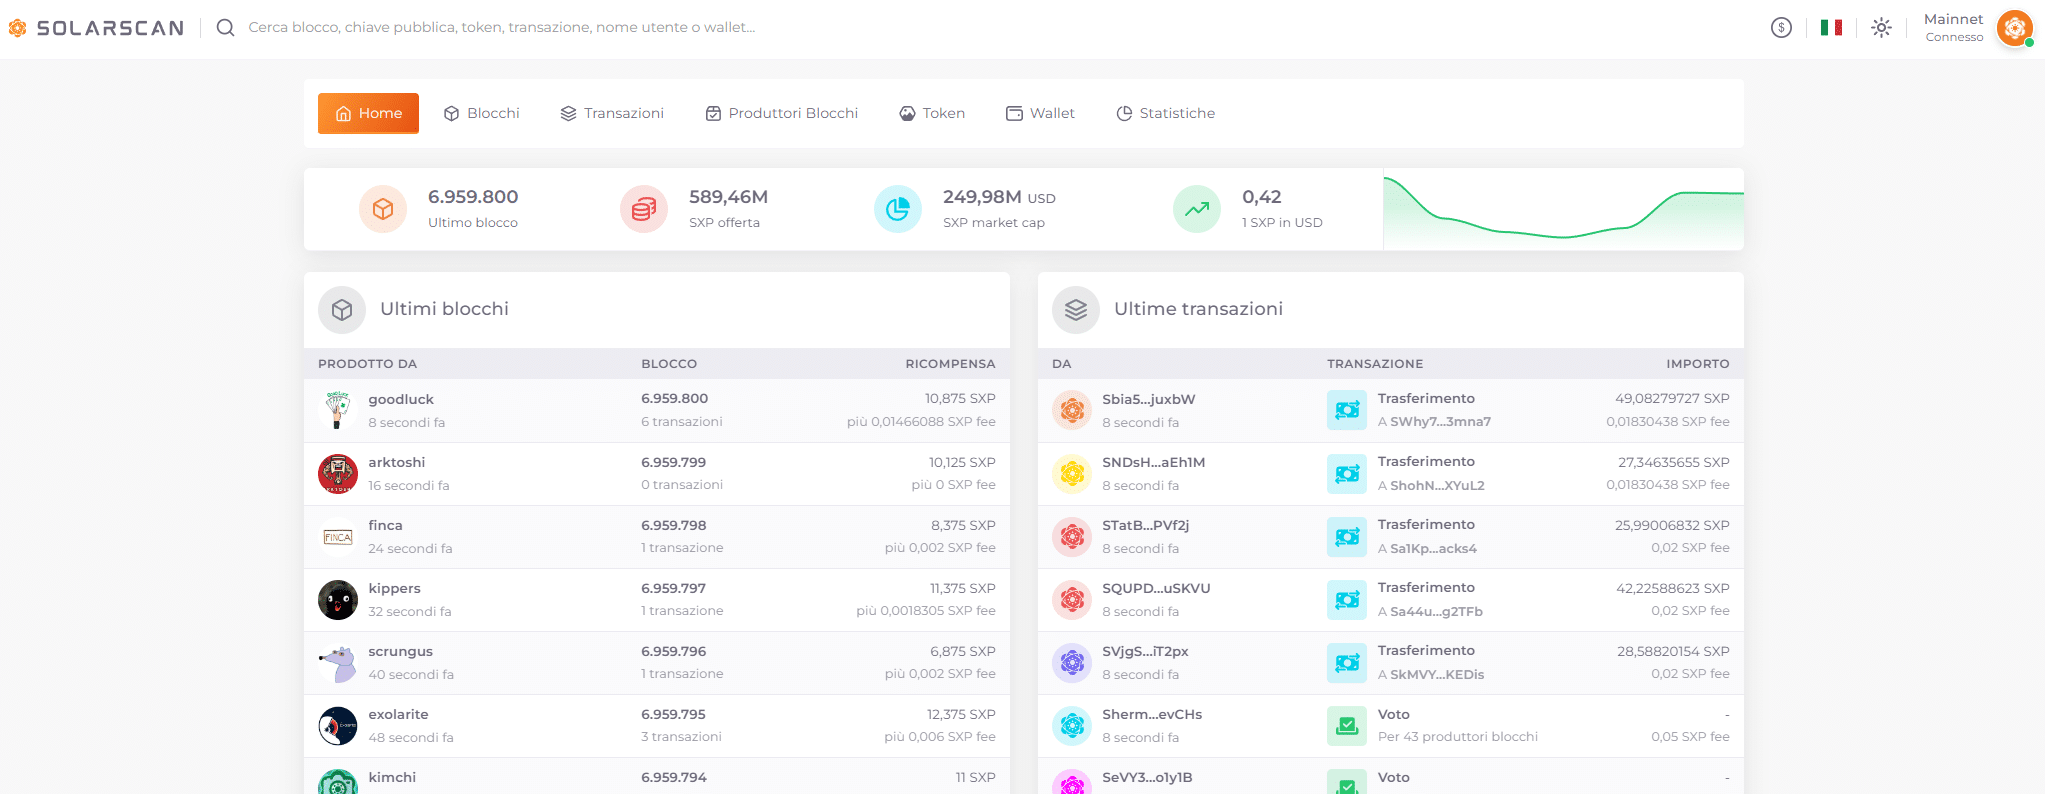This screenshot has height=794, width=2045.
Task: Open recipient wallet SkMVY...KEDis
Action: coord(1437,674)
